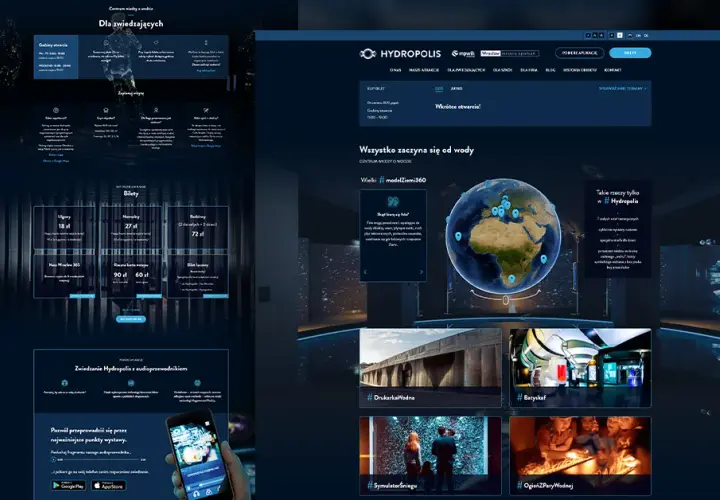720x500 pixels.
Task: Click the fourth icon under Zaplanuj wizytę
Action: (x=206, y=110)
